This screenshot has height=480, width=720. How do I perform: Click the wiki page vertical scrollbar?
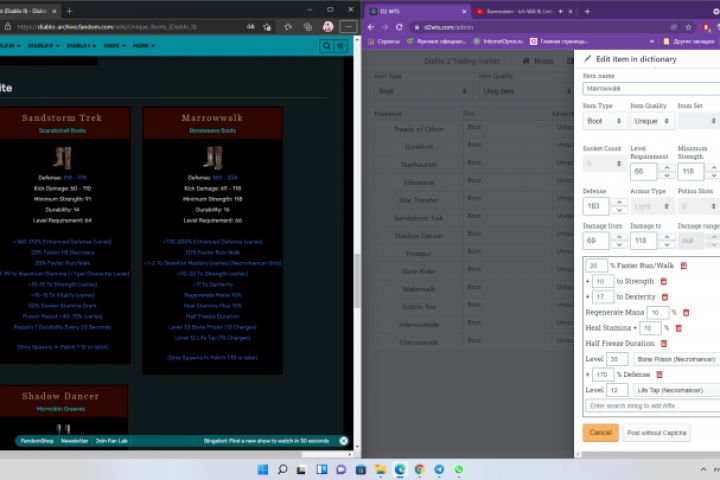click(357, 280)
